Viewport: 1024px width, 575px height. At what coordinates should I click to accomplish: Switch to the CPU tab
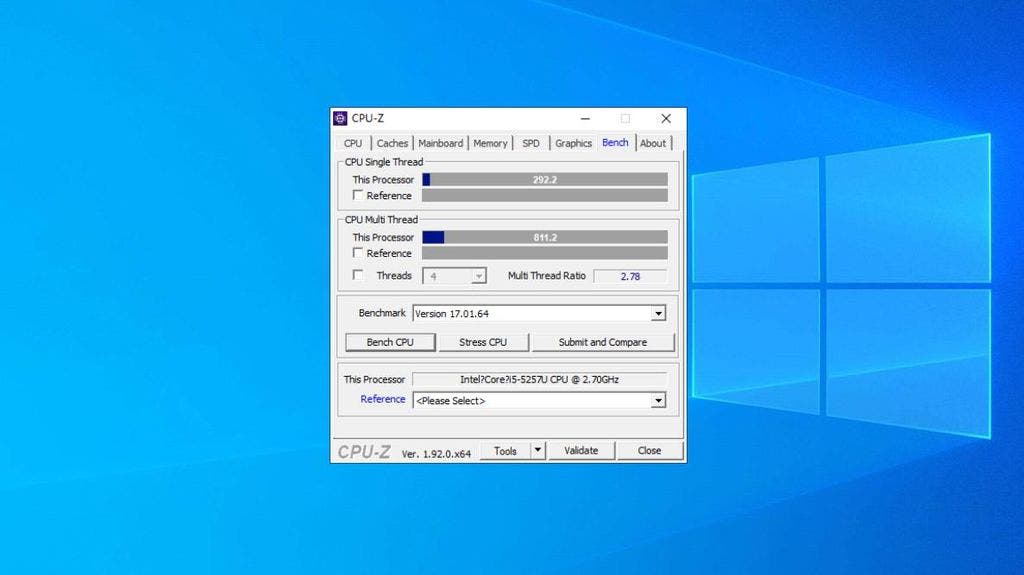tap(353, 143)
